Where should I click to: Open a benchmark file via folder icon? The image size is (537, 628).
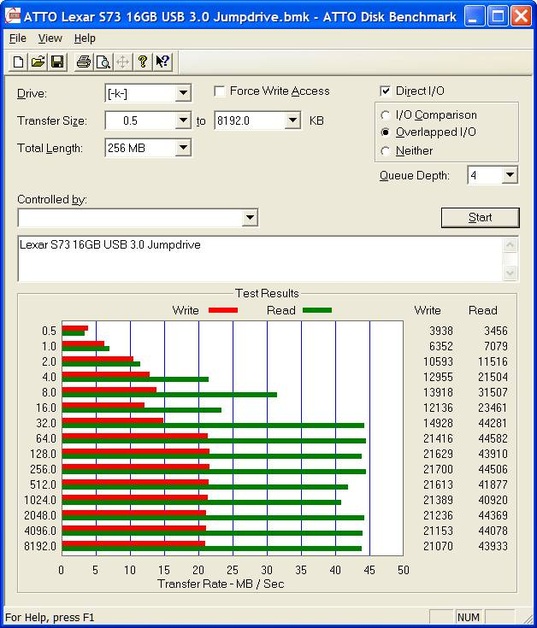coord(38,62)
